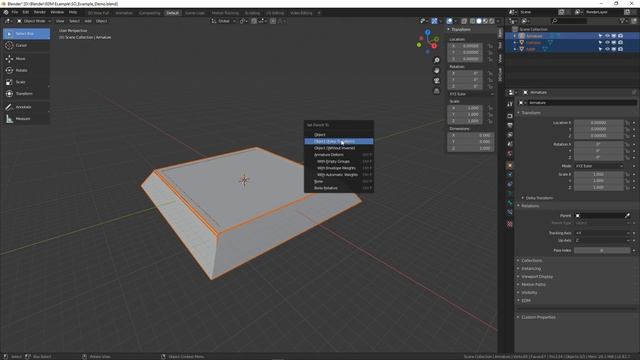This screenshot has height=360, width=640.
Task: Click the pan view hand icon
Action: coord(437,70)
